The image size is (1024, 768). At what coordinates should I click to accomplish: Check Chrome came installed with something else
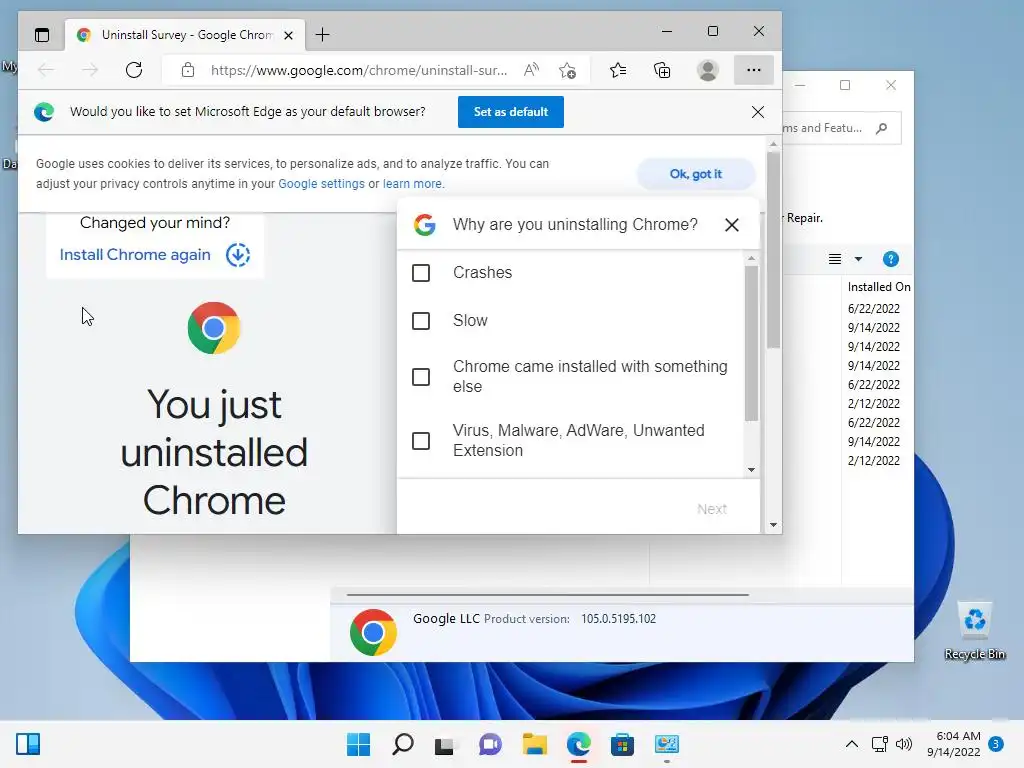(421, 377)
